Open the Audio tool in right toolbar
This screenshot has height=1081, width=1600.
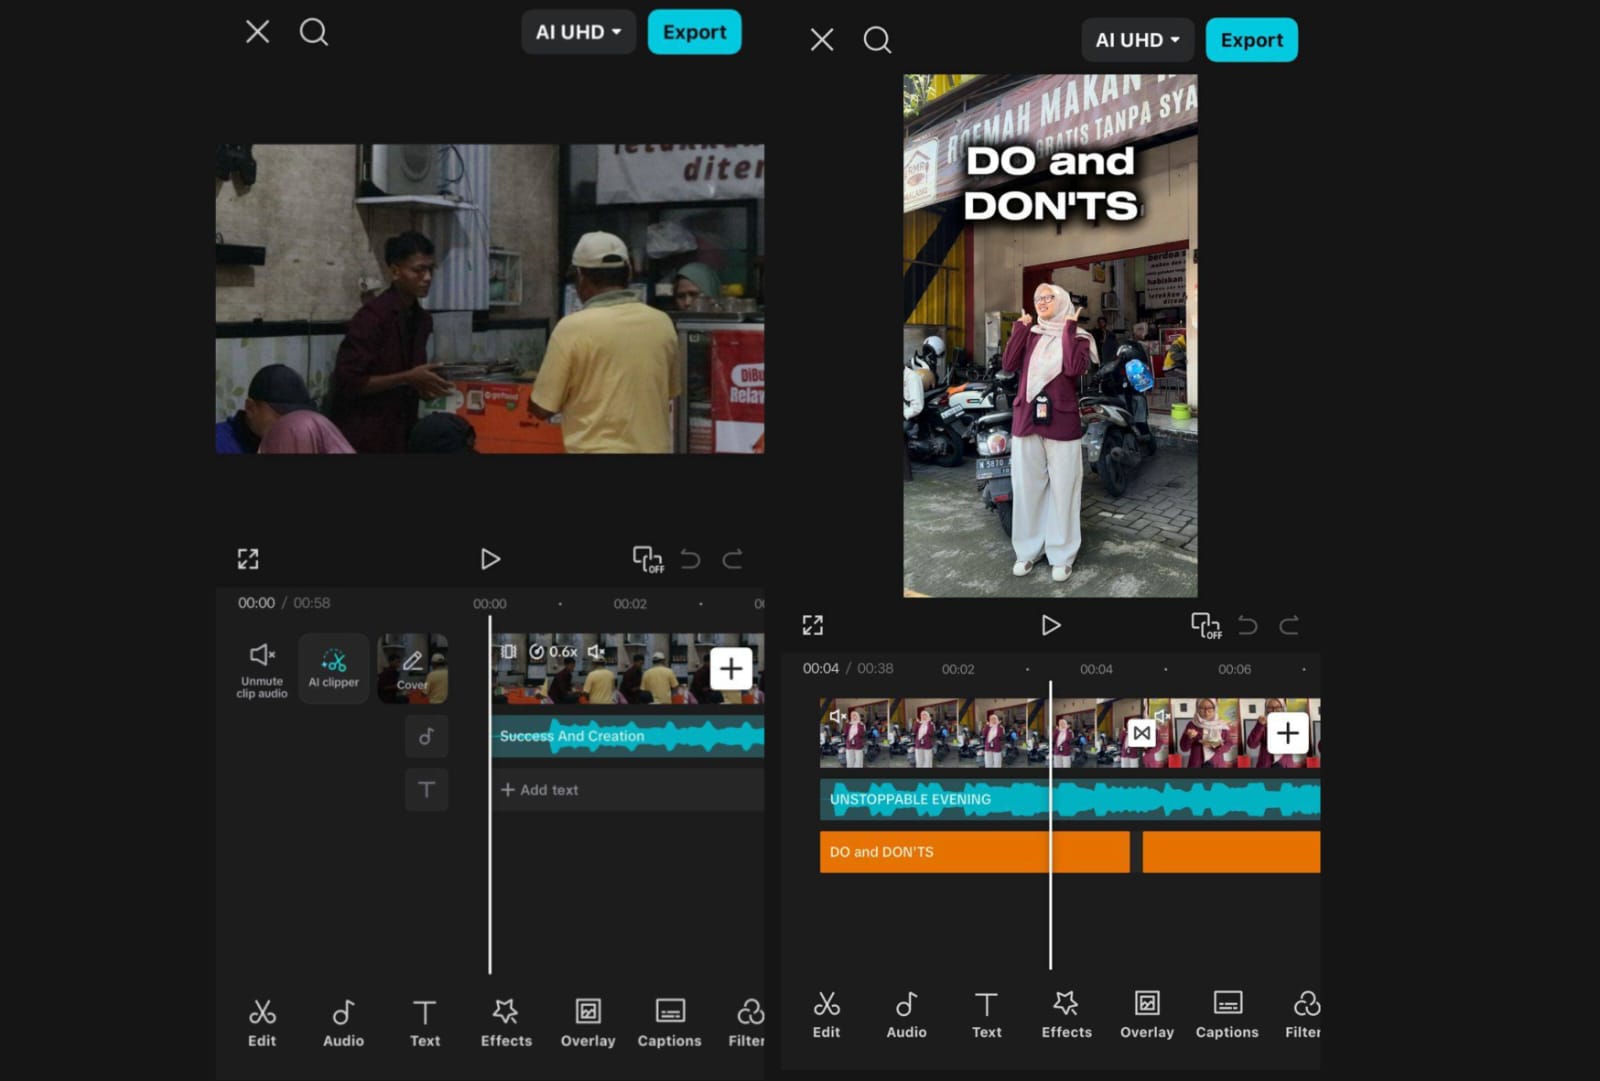pos(906,1014)
